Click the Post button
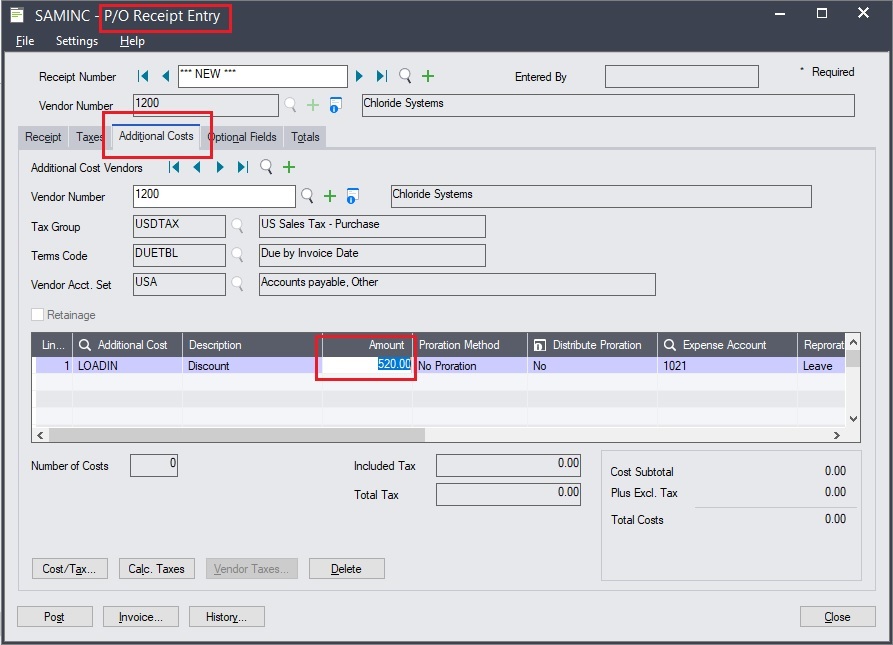The width and height of the screenshot is (893, 645). 55,617
